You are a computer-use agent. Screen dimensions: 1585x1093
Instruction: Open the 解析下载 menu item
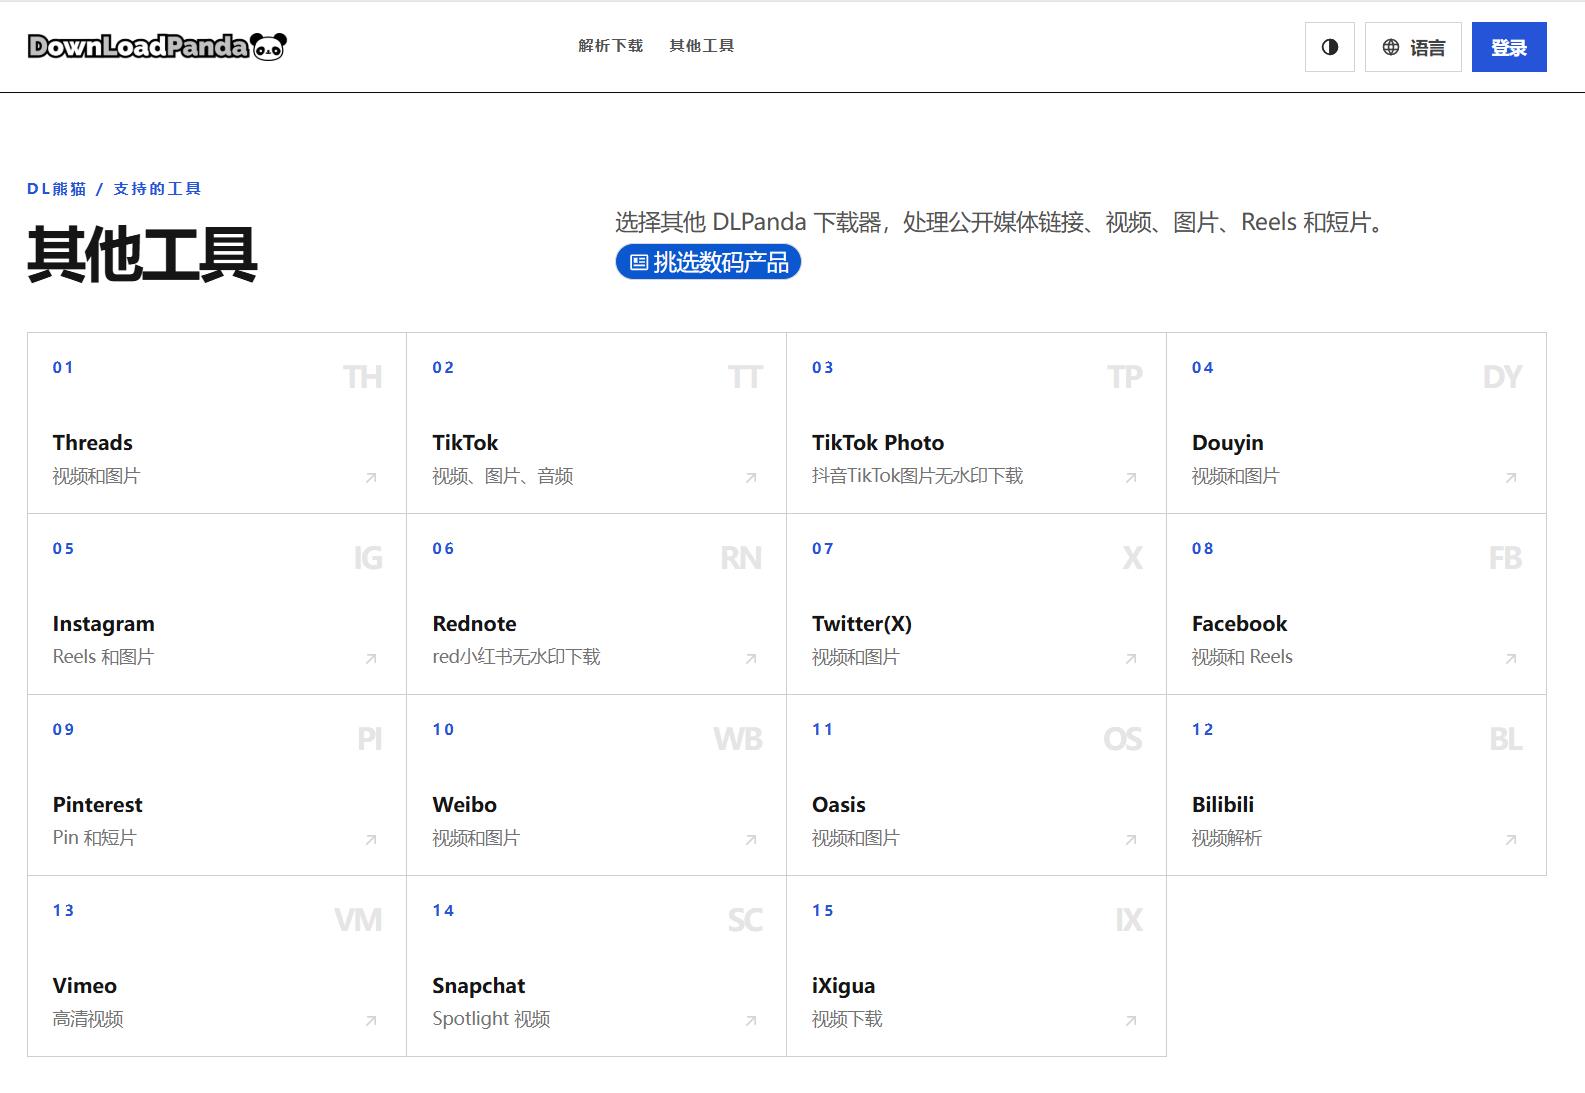coord(611,46)
